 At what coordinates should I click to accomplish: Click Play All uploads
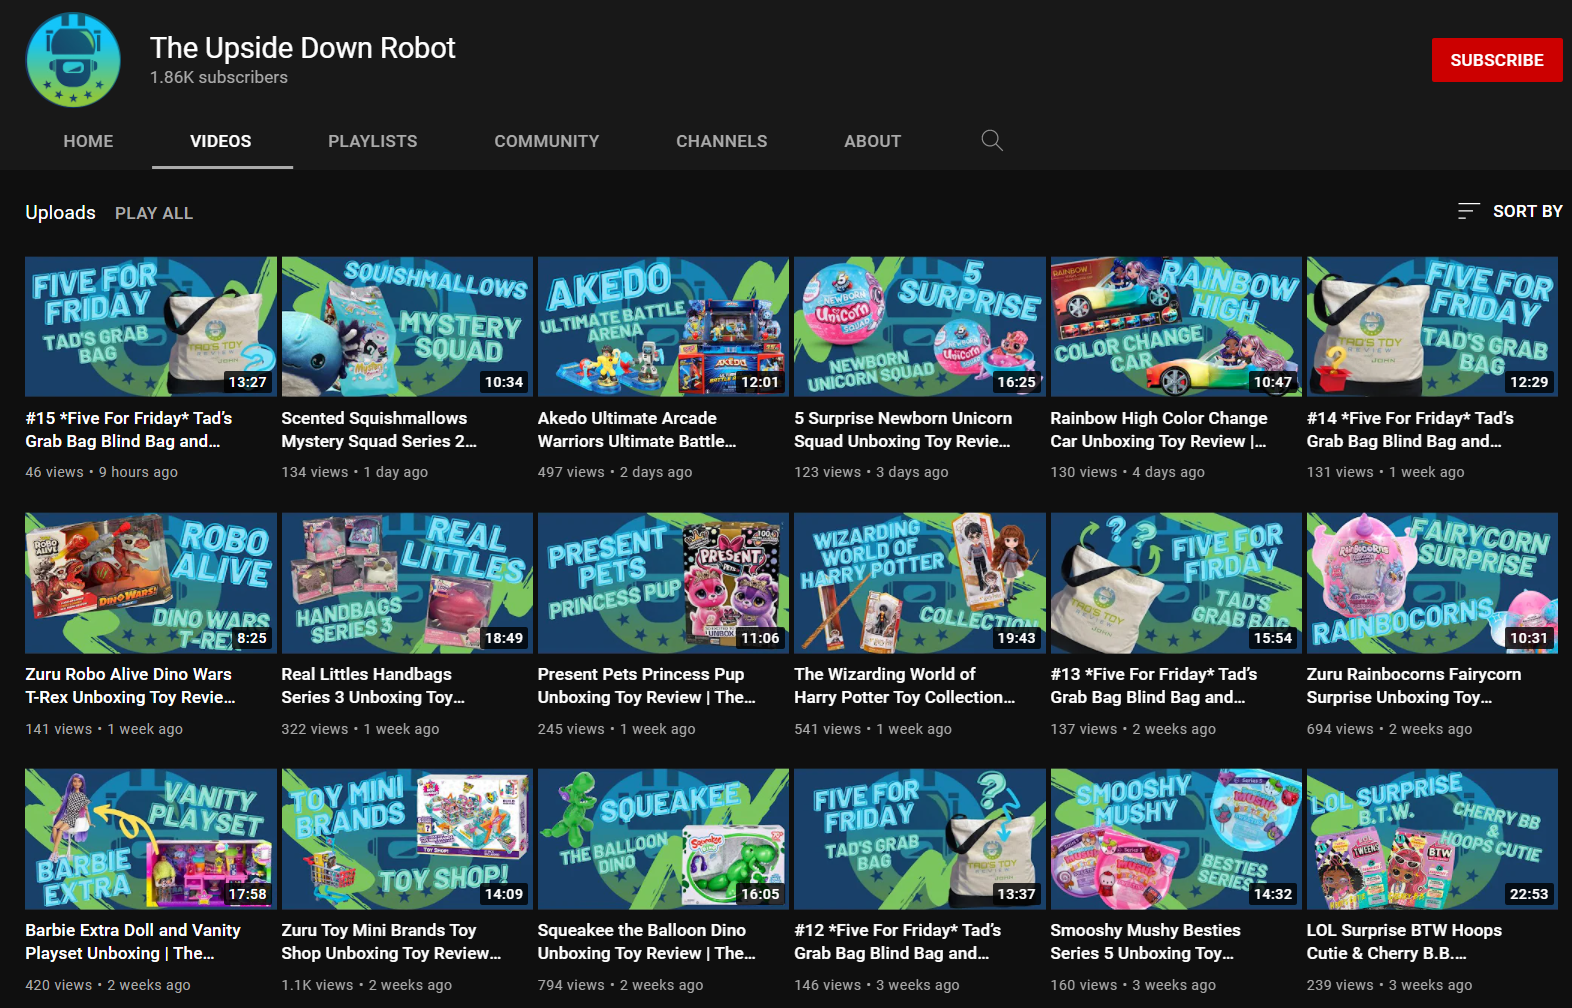tap(154, 213)
